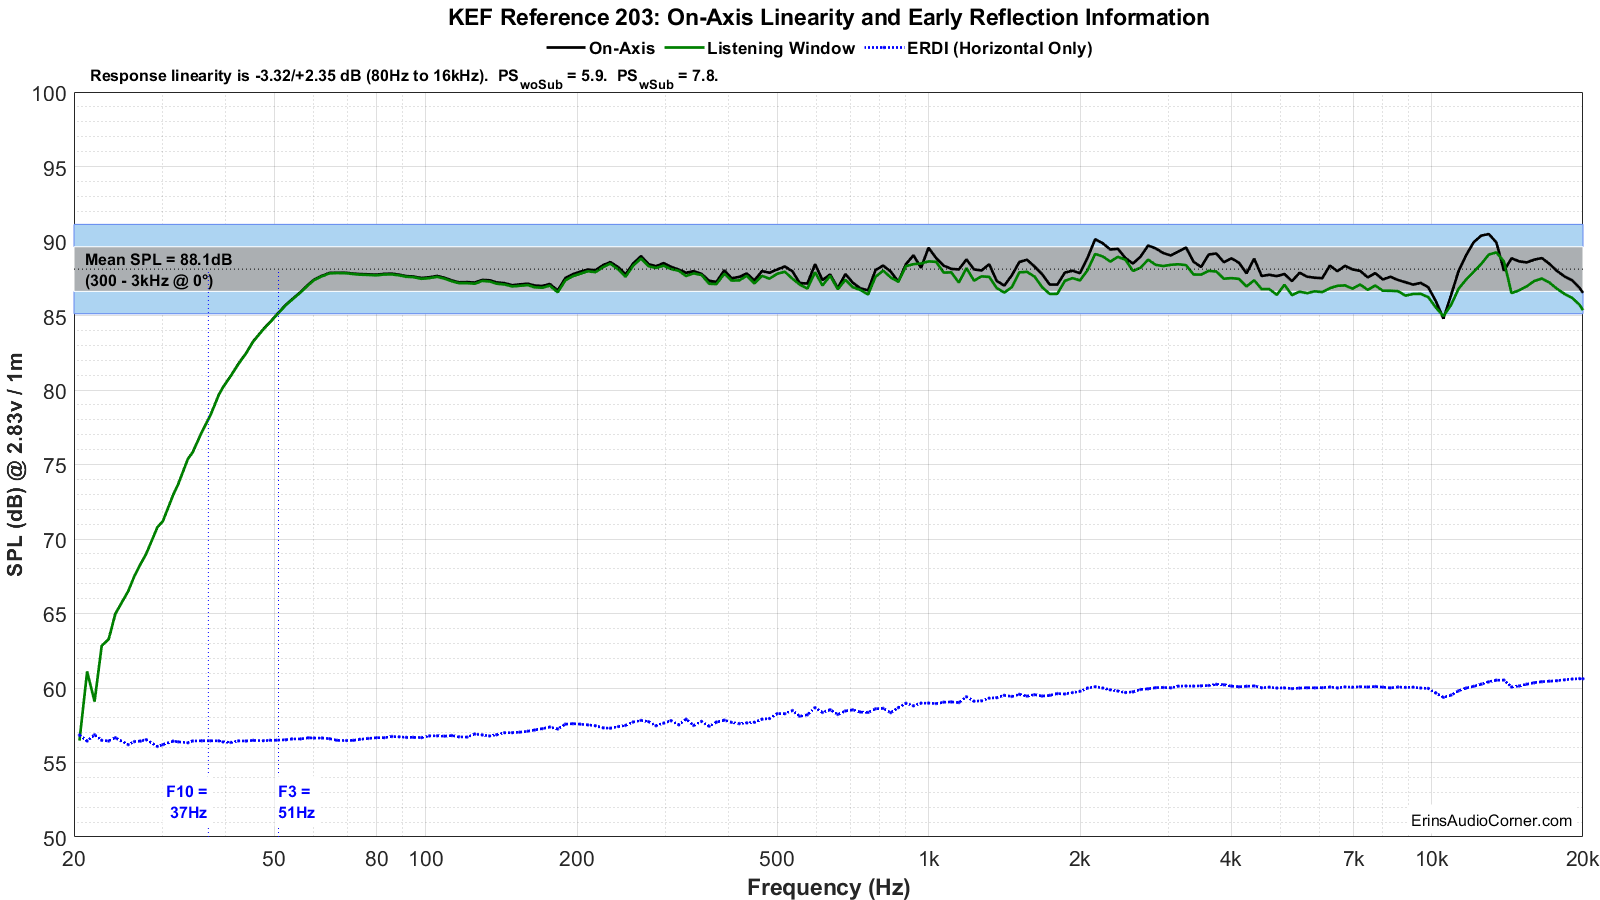Click the 2k frequency tick label

[1079, 859]
